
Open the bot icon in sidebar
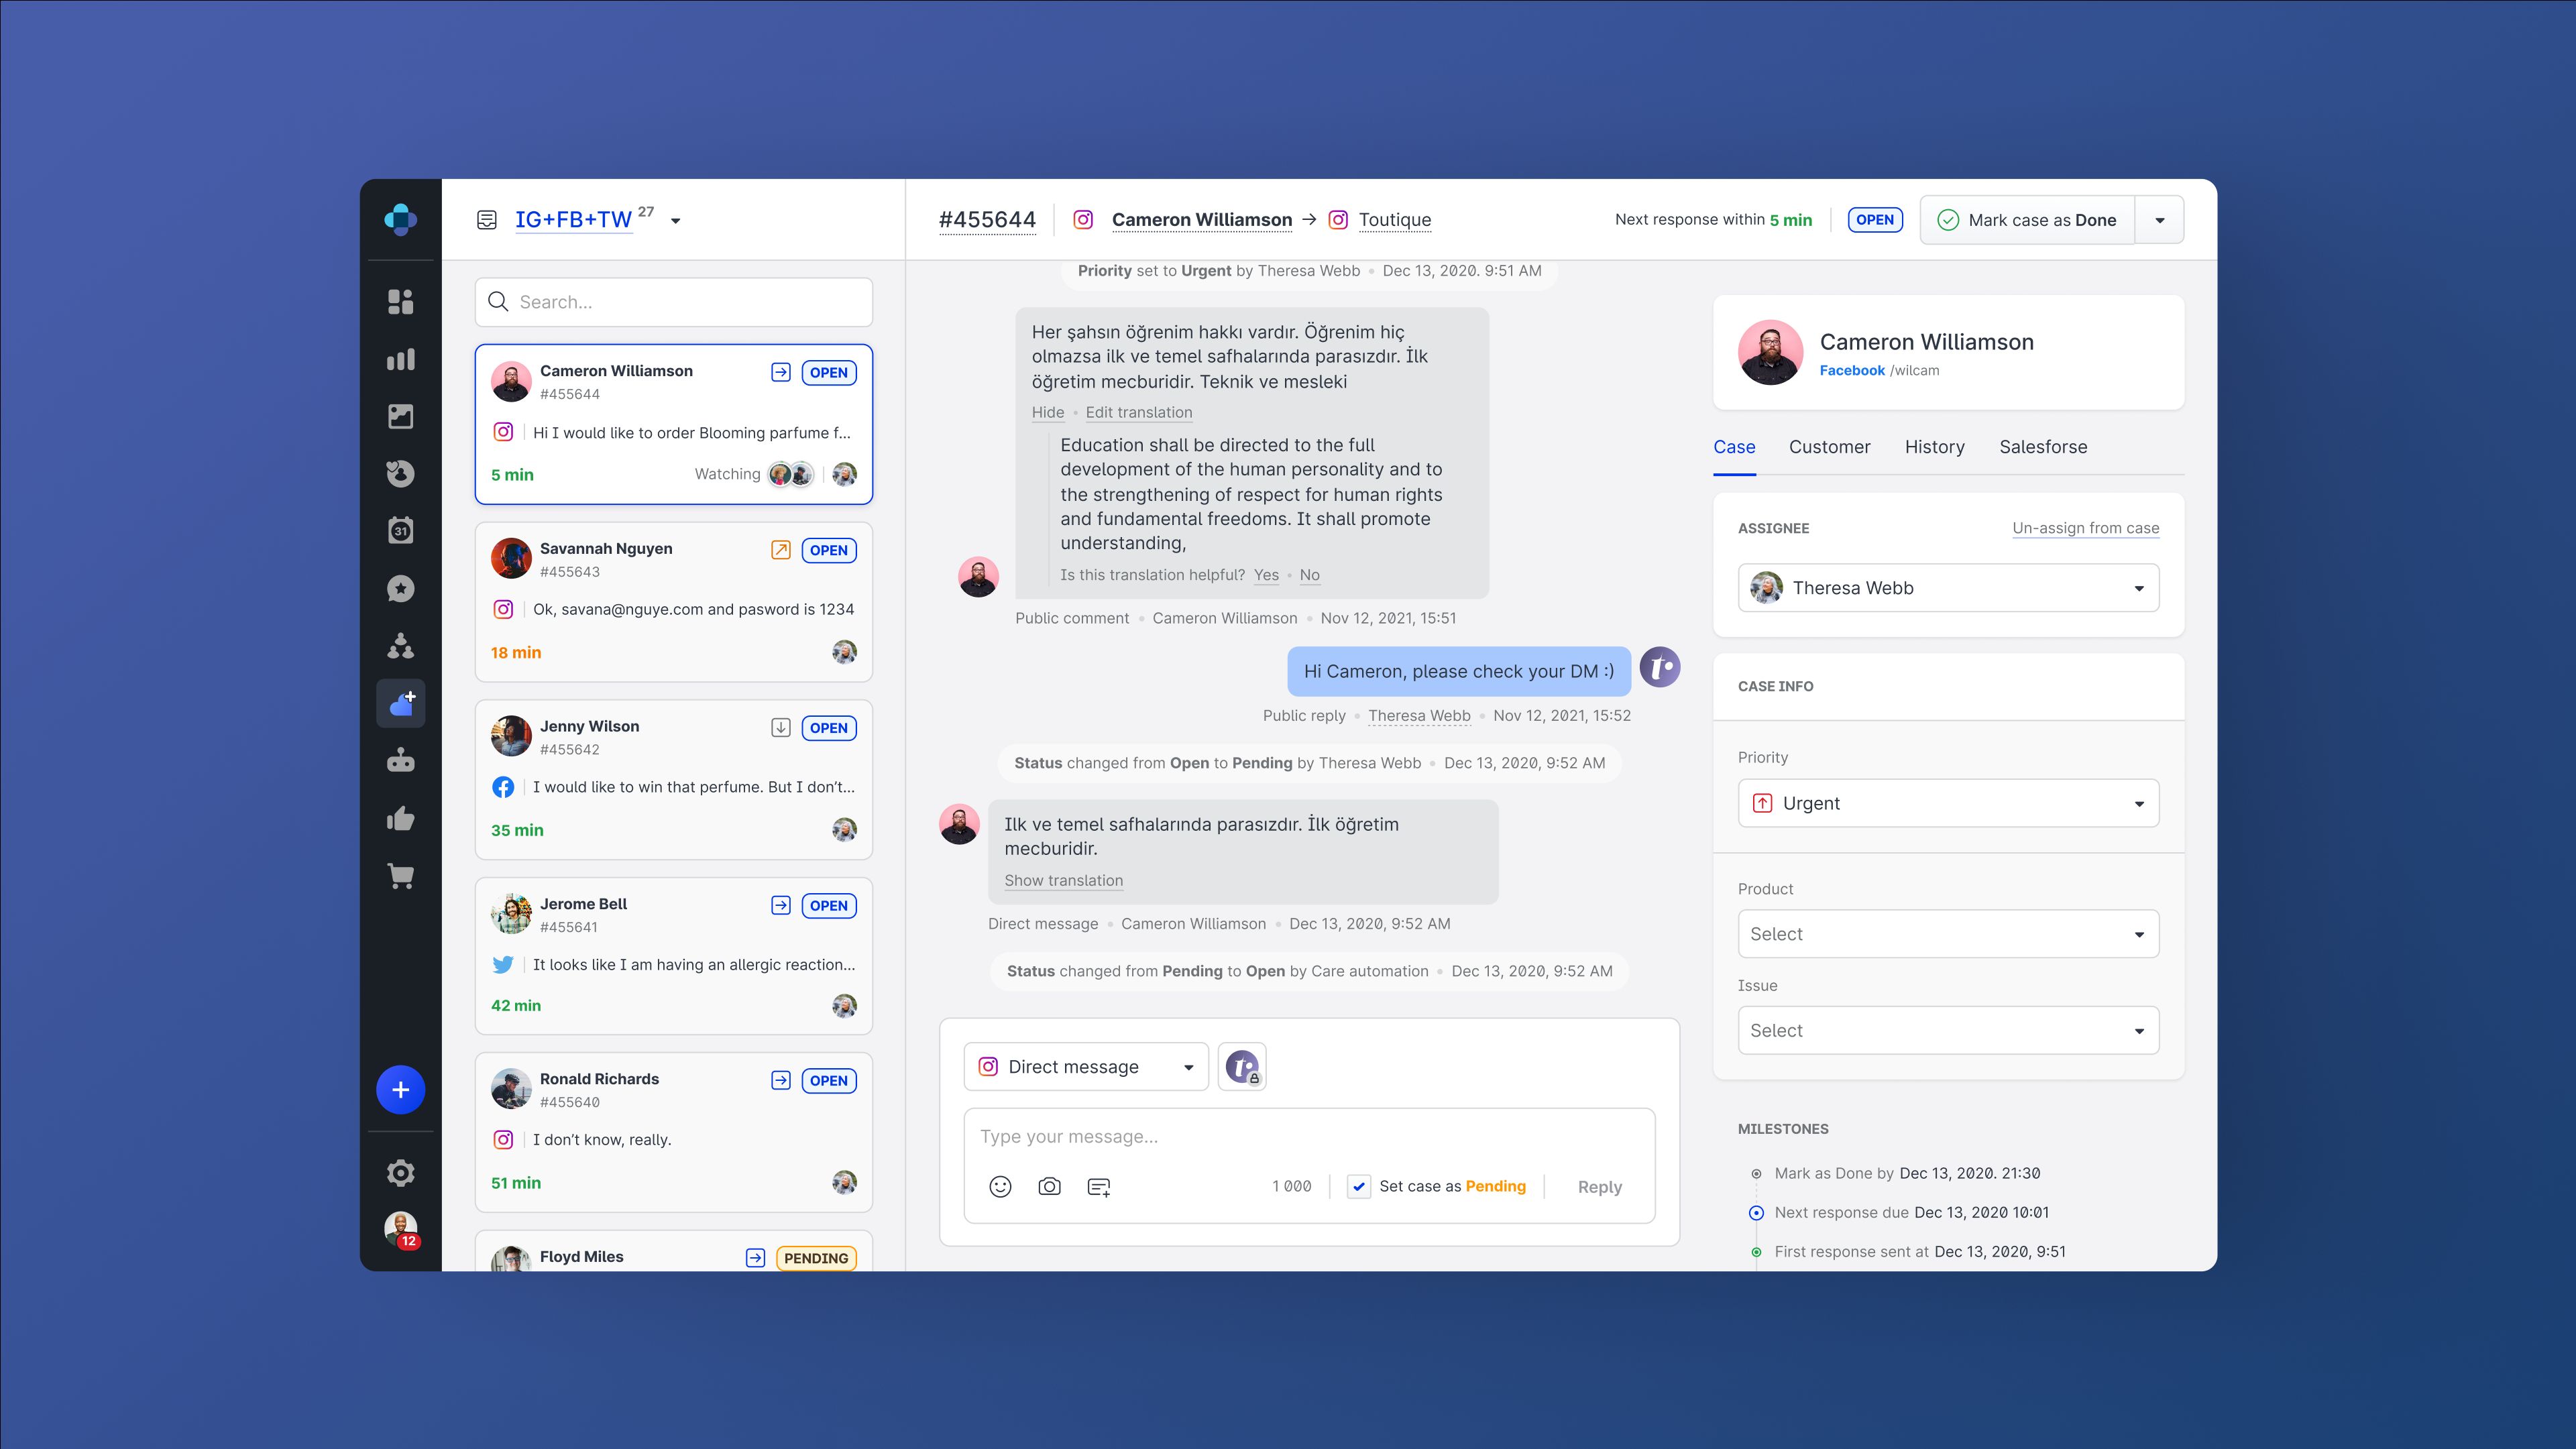point(400,761)
